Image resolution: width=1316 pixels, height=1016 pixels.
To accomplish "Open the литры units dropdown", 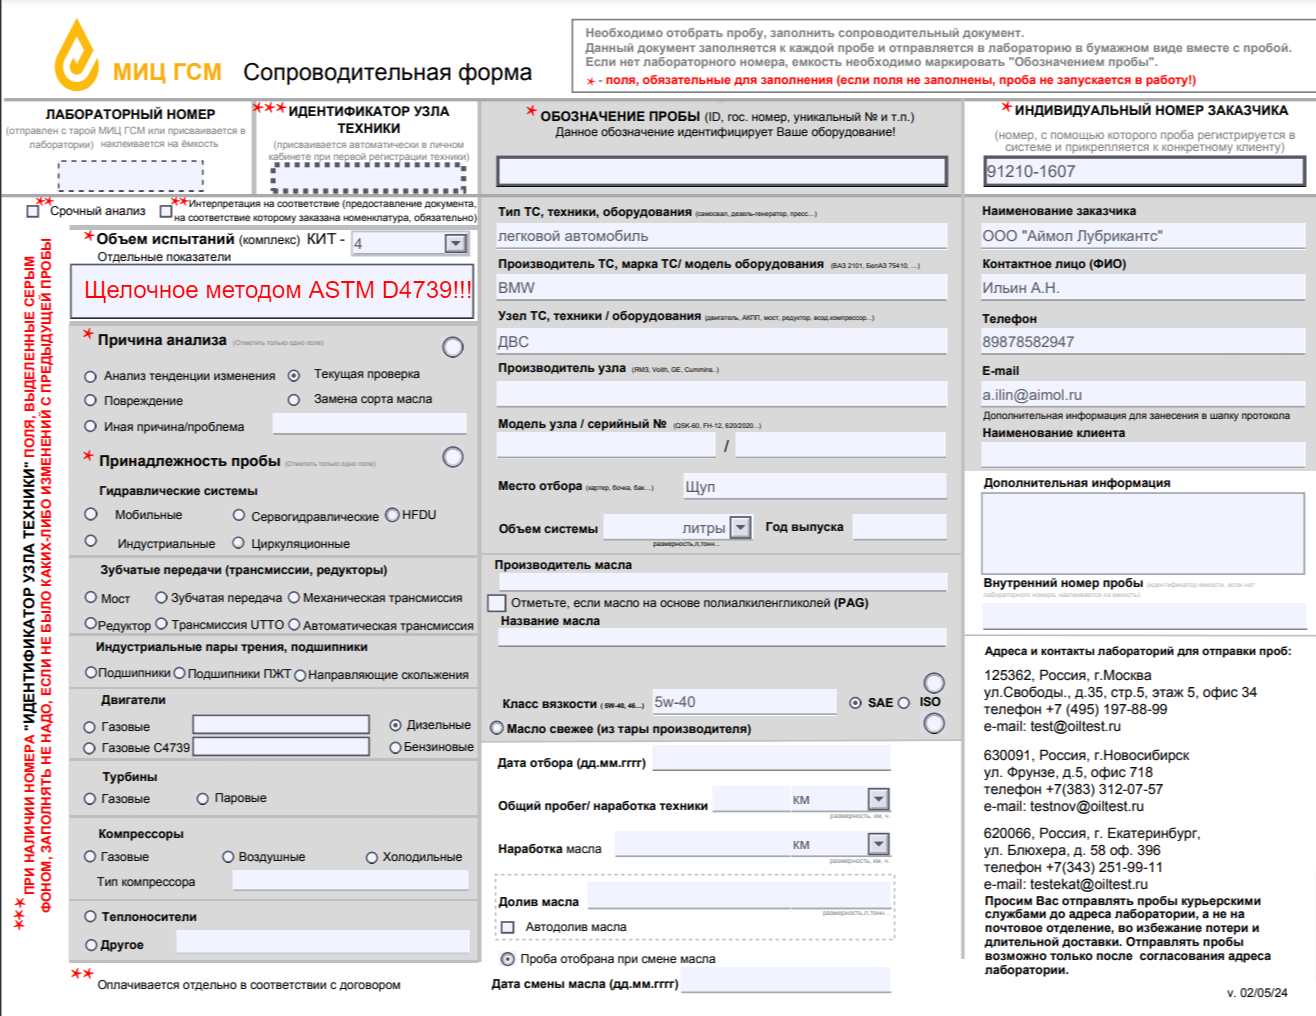I will click(x=740, y=527).
